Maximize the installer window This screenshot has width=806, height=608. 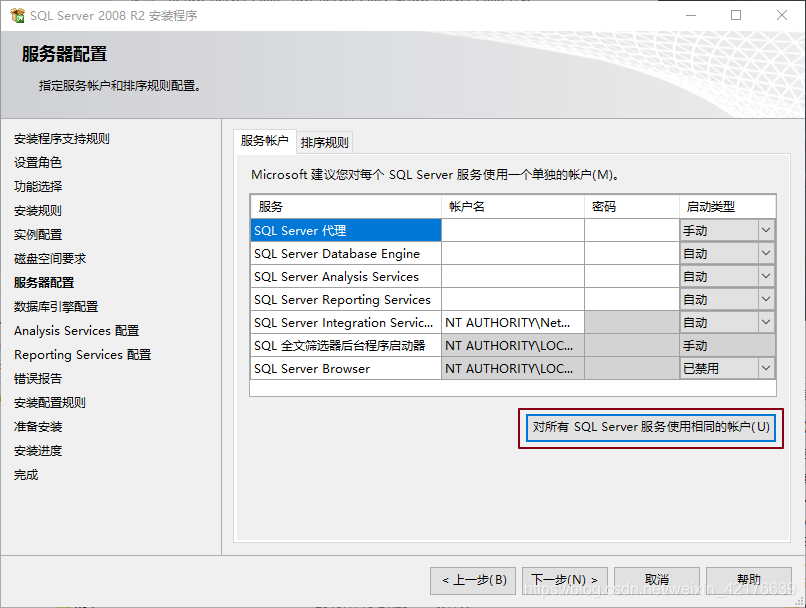(736, 15)
